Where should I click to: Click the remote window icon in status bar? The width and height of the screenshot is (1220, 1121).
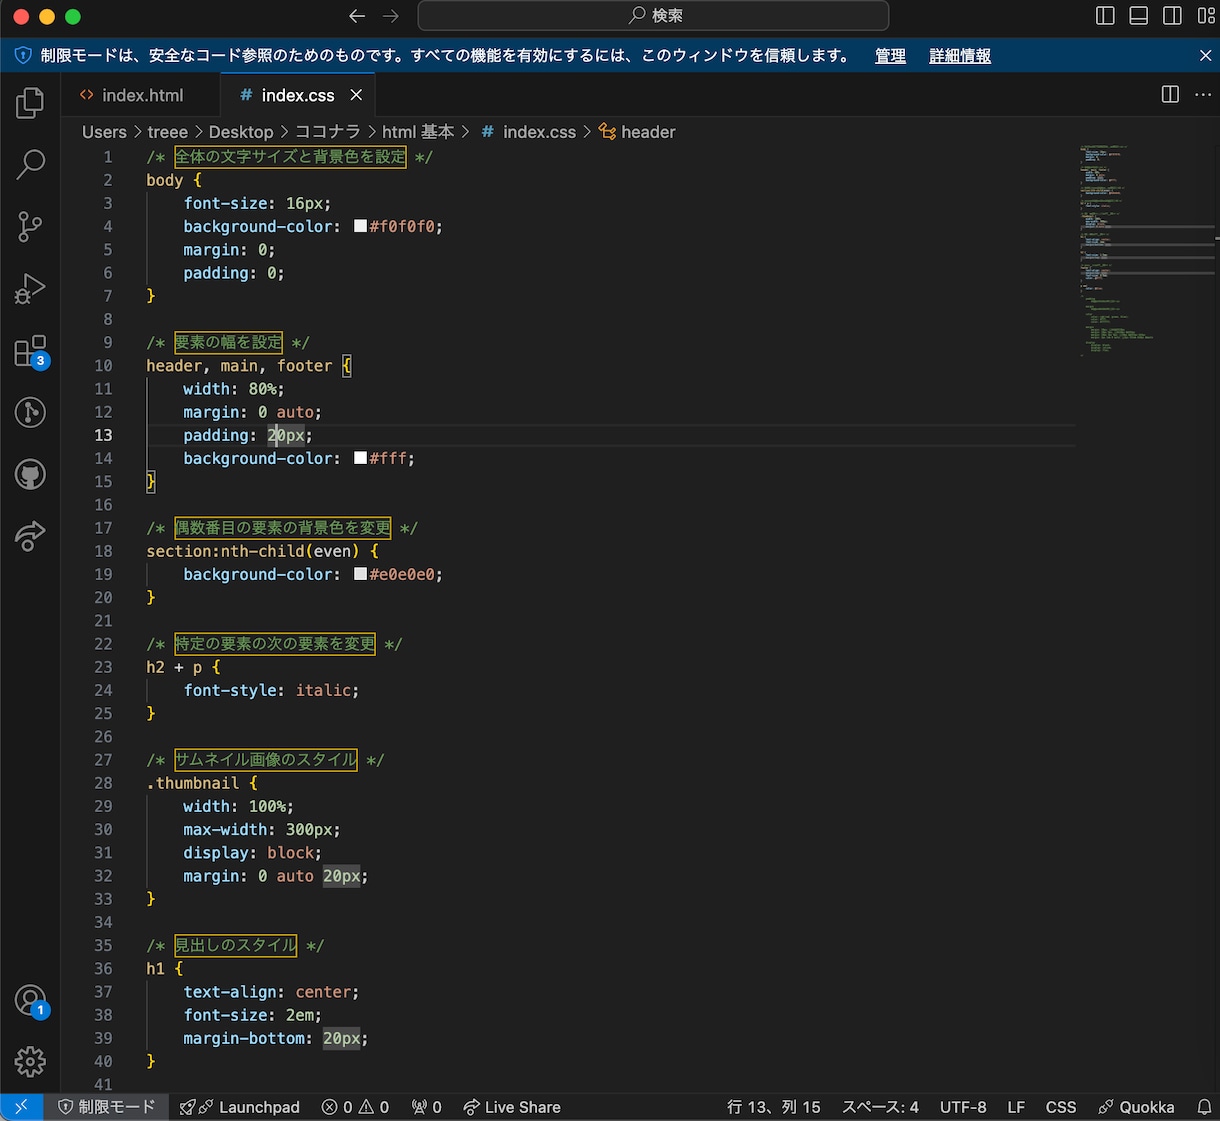(21, 1107)
